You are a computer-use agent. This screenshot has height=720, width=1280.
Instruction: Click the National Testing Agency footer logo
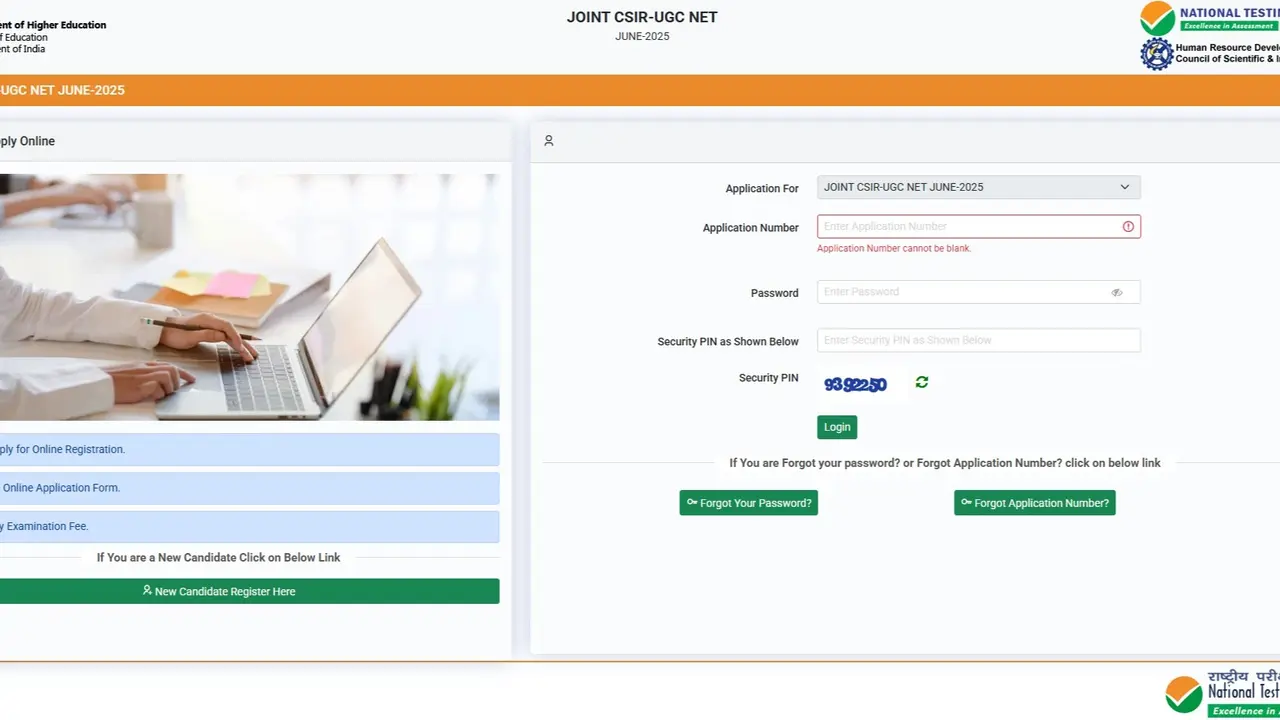click(x=1183, y=691)
